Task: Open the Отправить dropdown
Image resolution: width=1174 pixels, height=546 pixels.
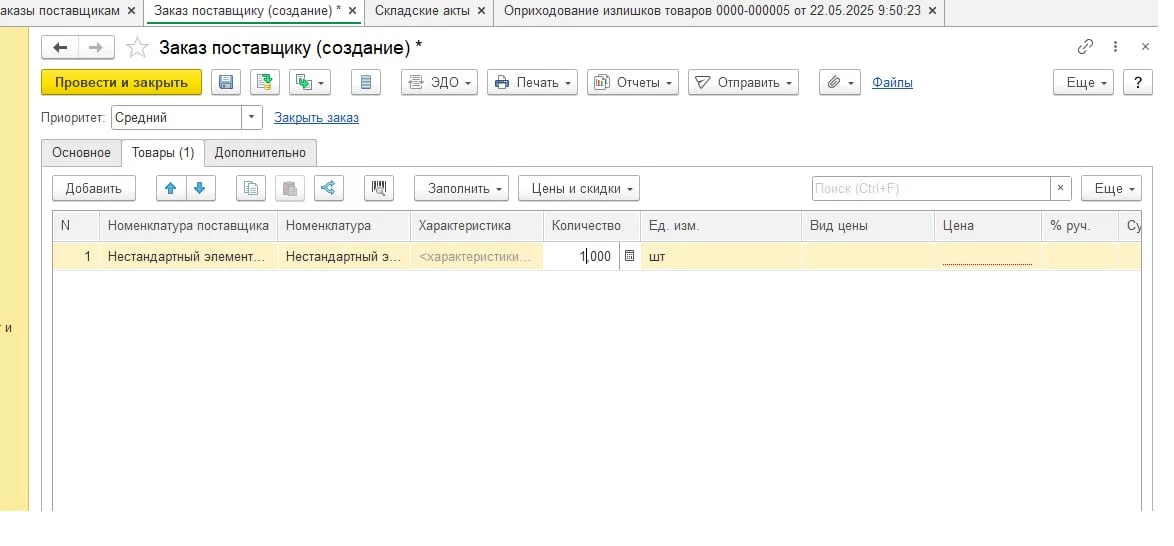Action: (x=743, y=82)
